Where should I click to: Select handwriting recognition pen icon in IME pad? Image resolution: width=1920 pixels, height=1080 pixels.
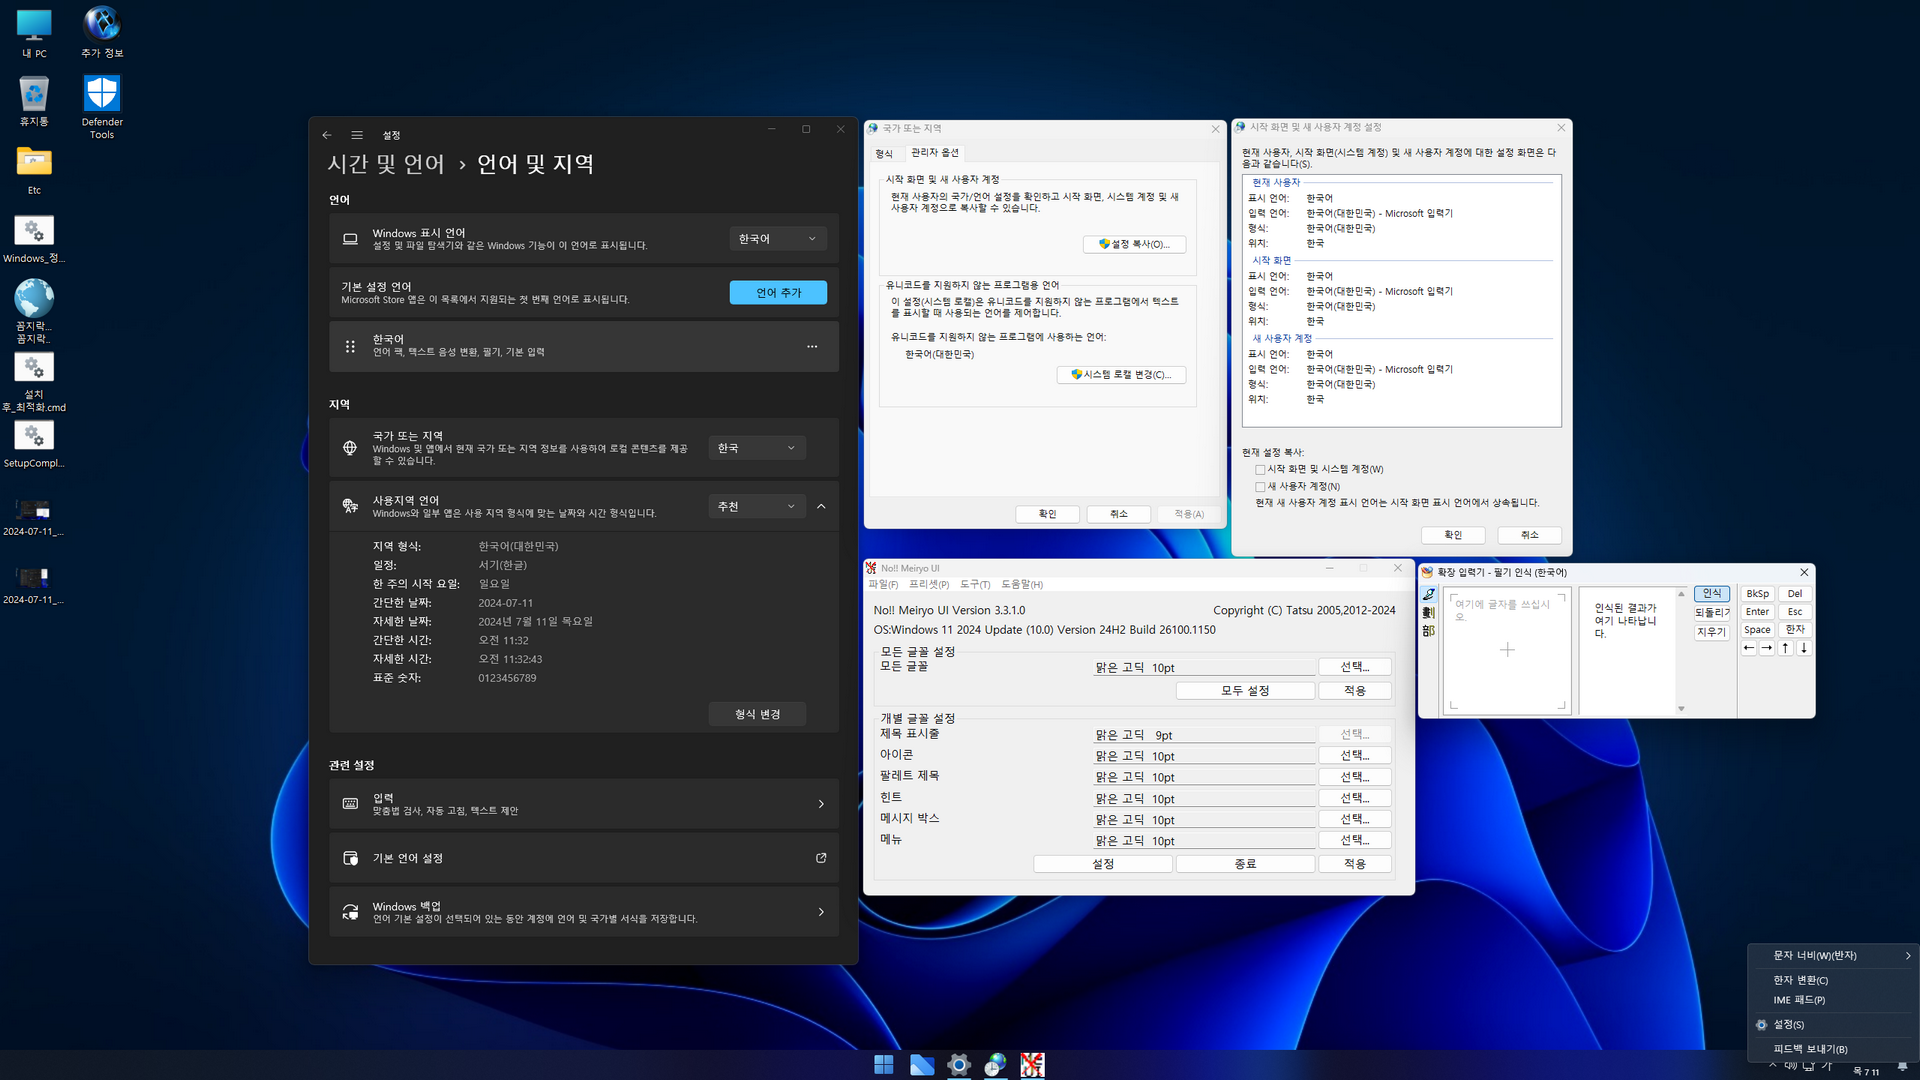(1428, 594)
